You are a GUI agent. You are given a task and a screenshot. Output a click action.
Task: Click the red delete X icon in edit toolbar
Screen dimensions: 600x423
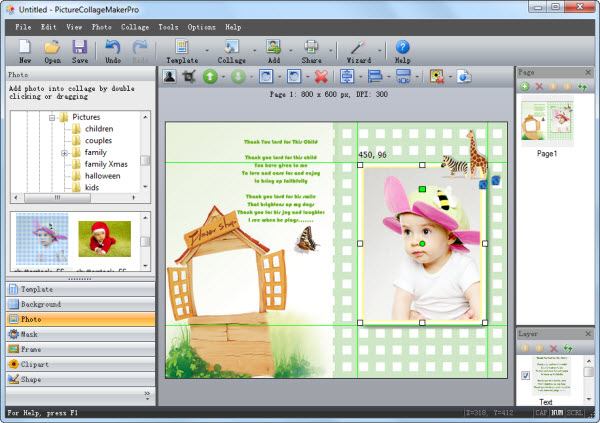click(321, 76)
